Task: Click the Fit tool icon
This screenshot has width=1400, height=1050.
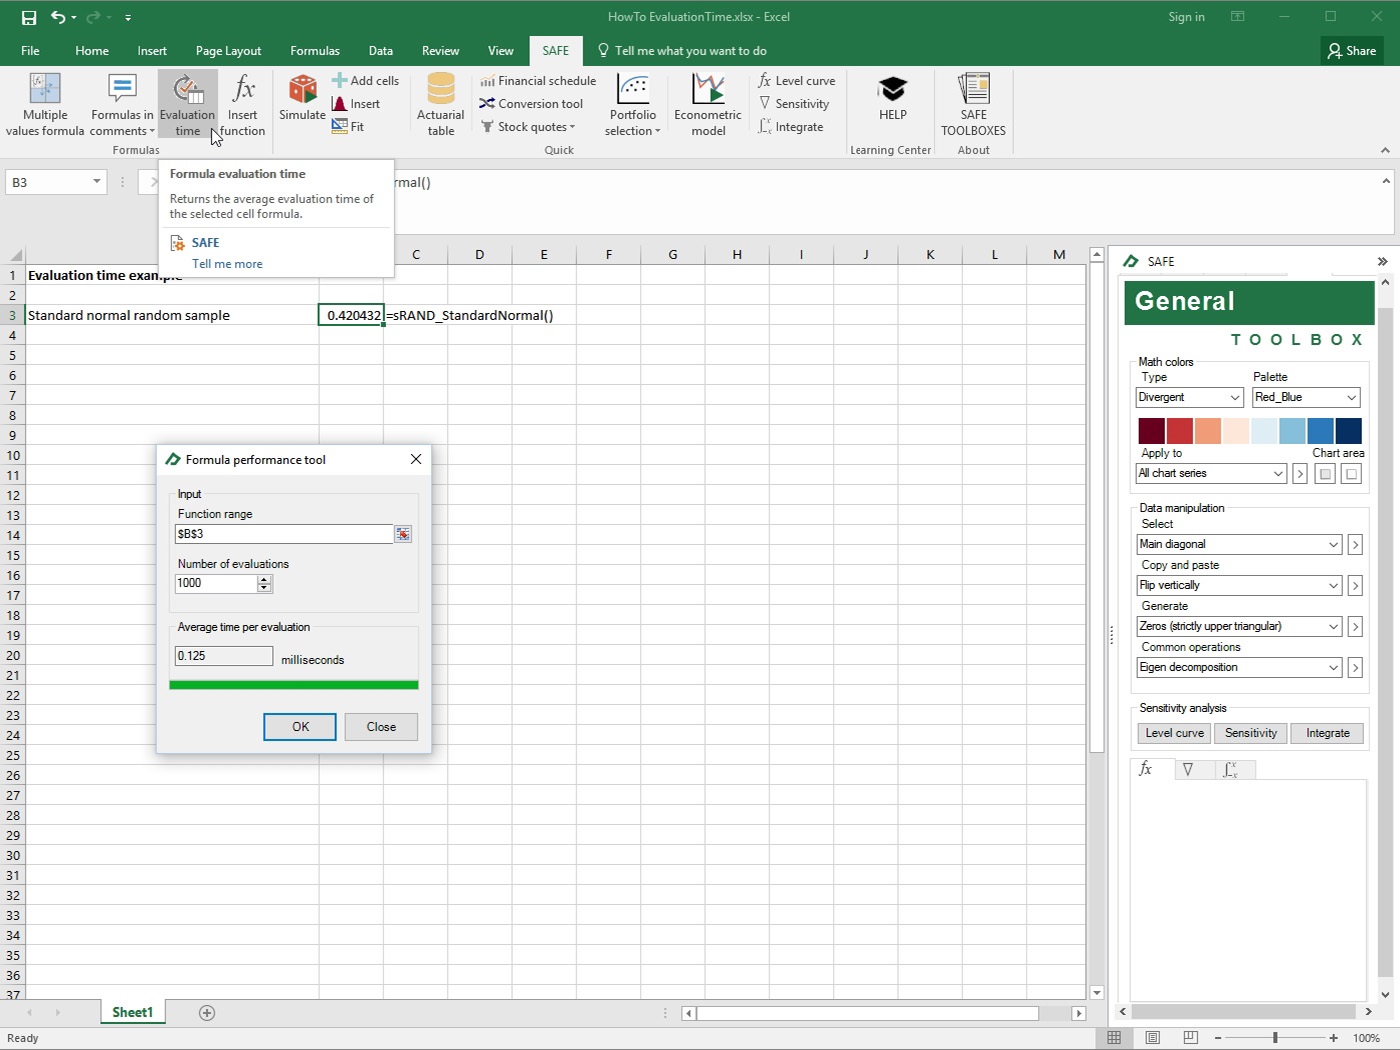Action: click(340, 127)
